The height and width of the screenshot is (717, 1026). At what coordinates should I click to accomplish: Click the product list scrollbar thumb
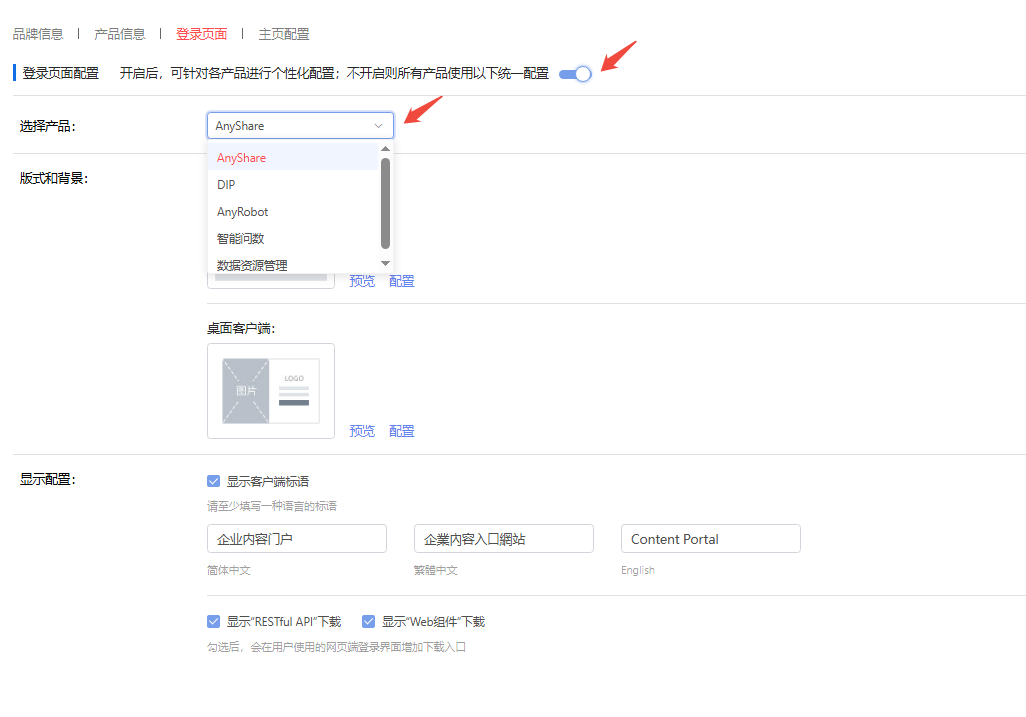click(x=386, y=202)
